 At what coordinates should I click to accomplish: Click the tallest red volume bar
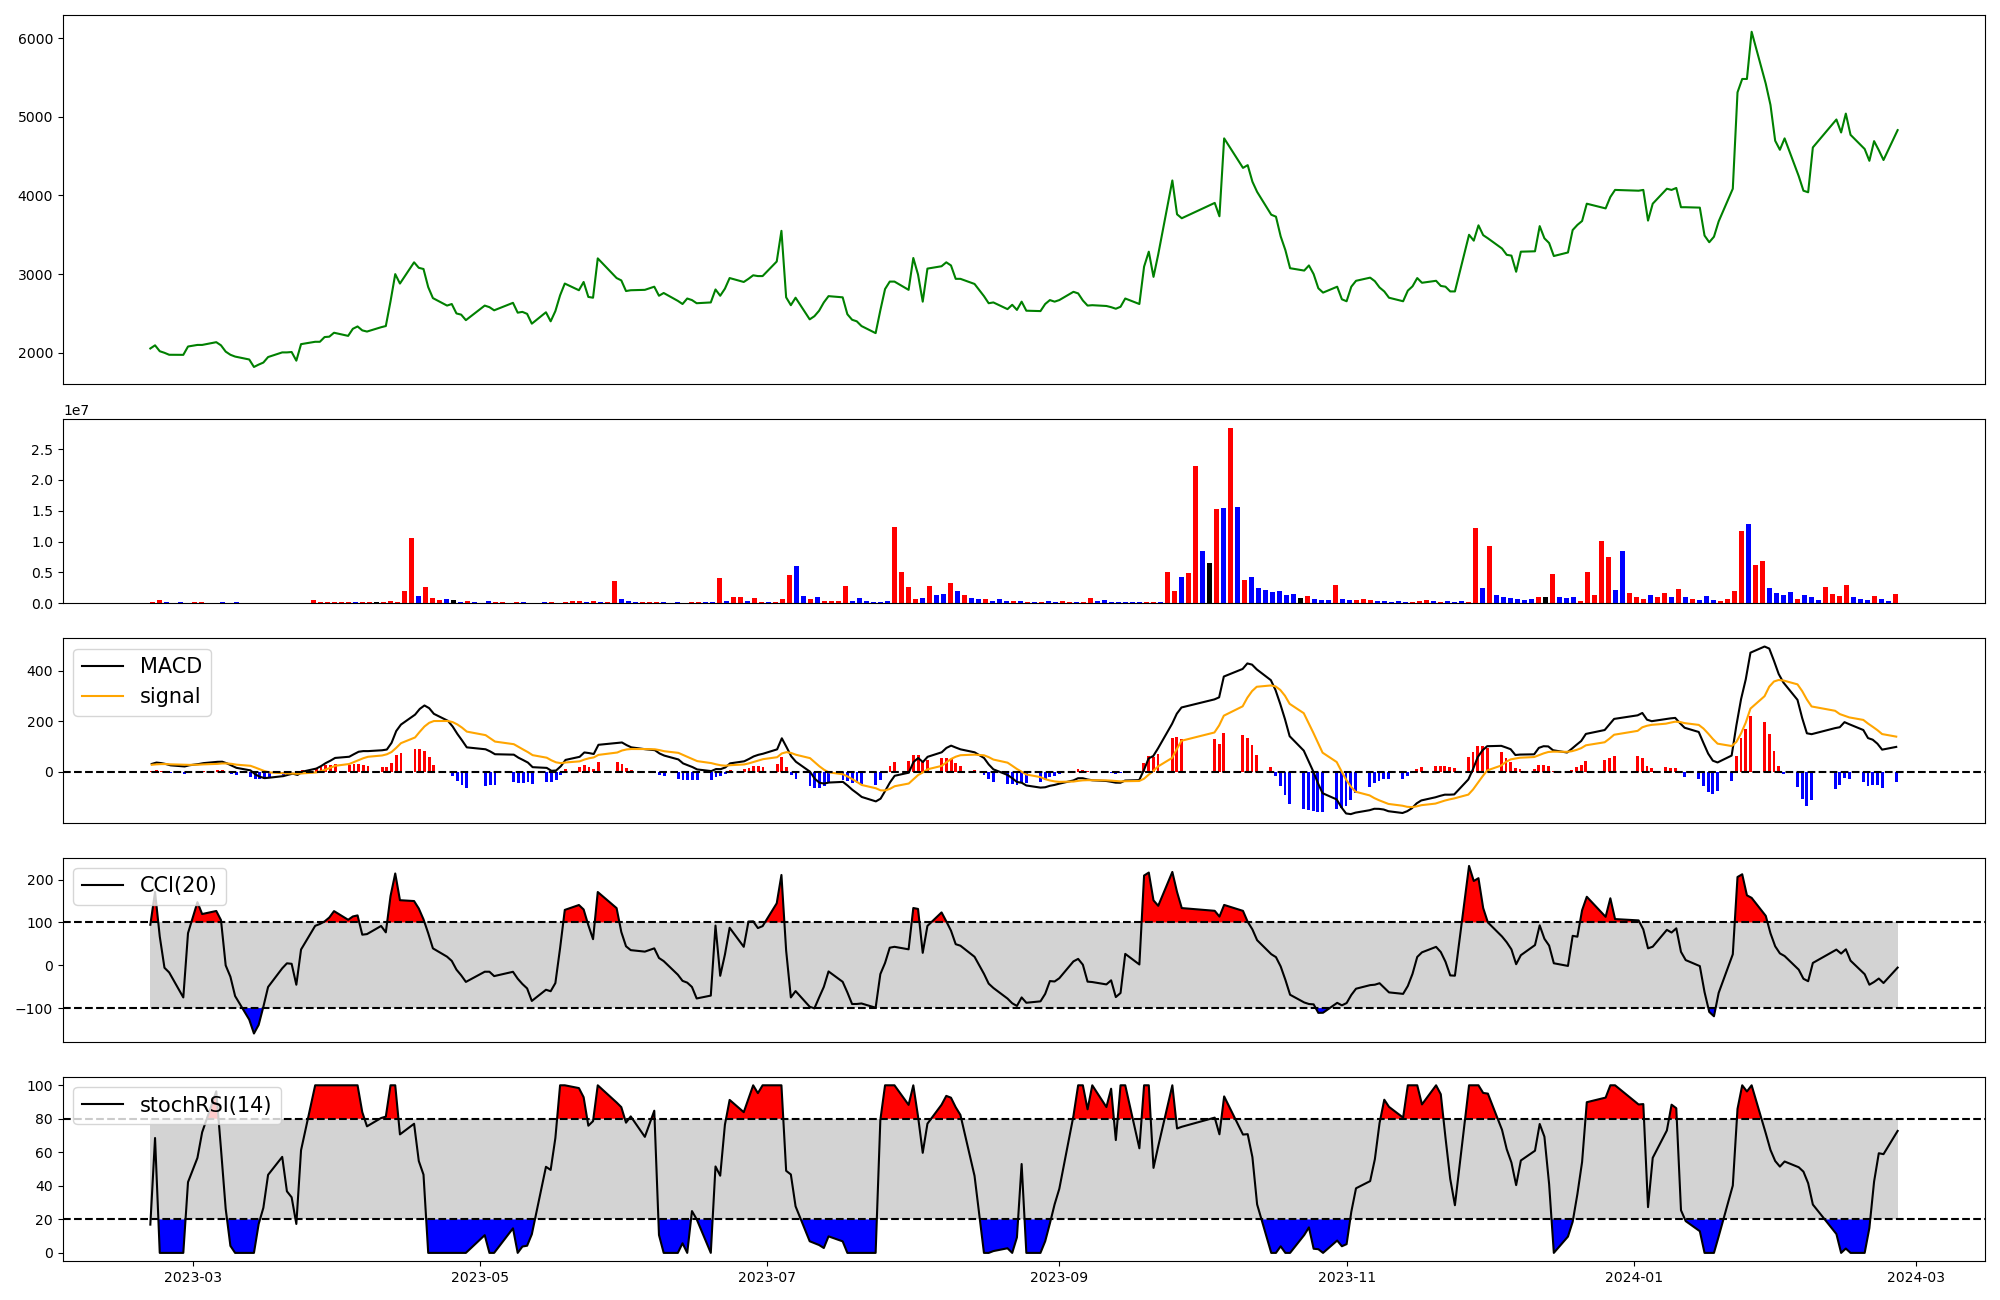(x=1230, y=515)
